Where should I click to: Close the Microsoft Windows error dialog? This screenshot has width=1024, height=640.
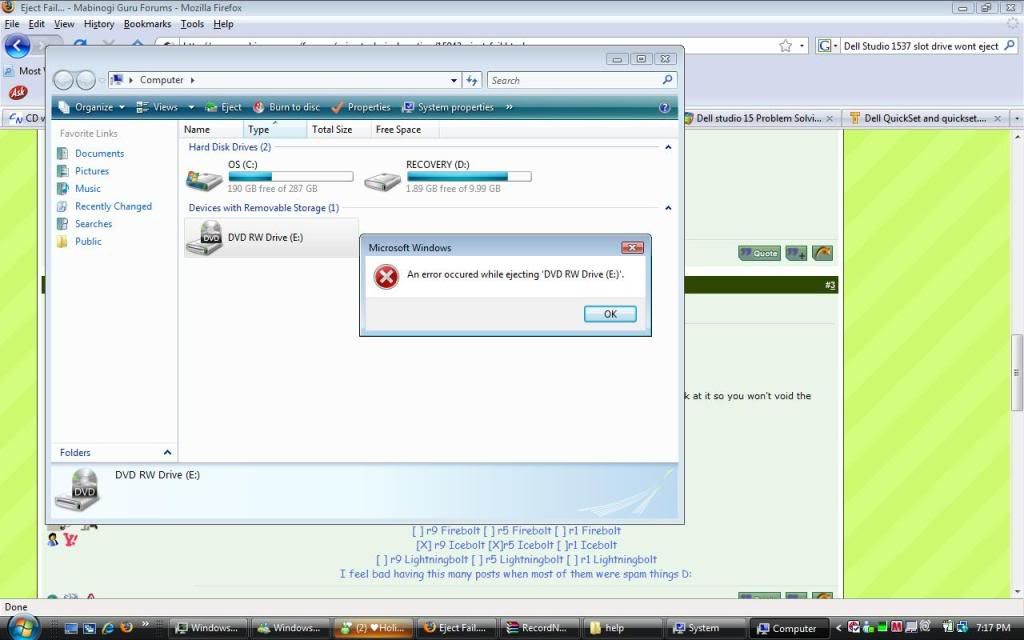(x=632, y=248)
